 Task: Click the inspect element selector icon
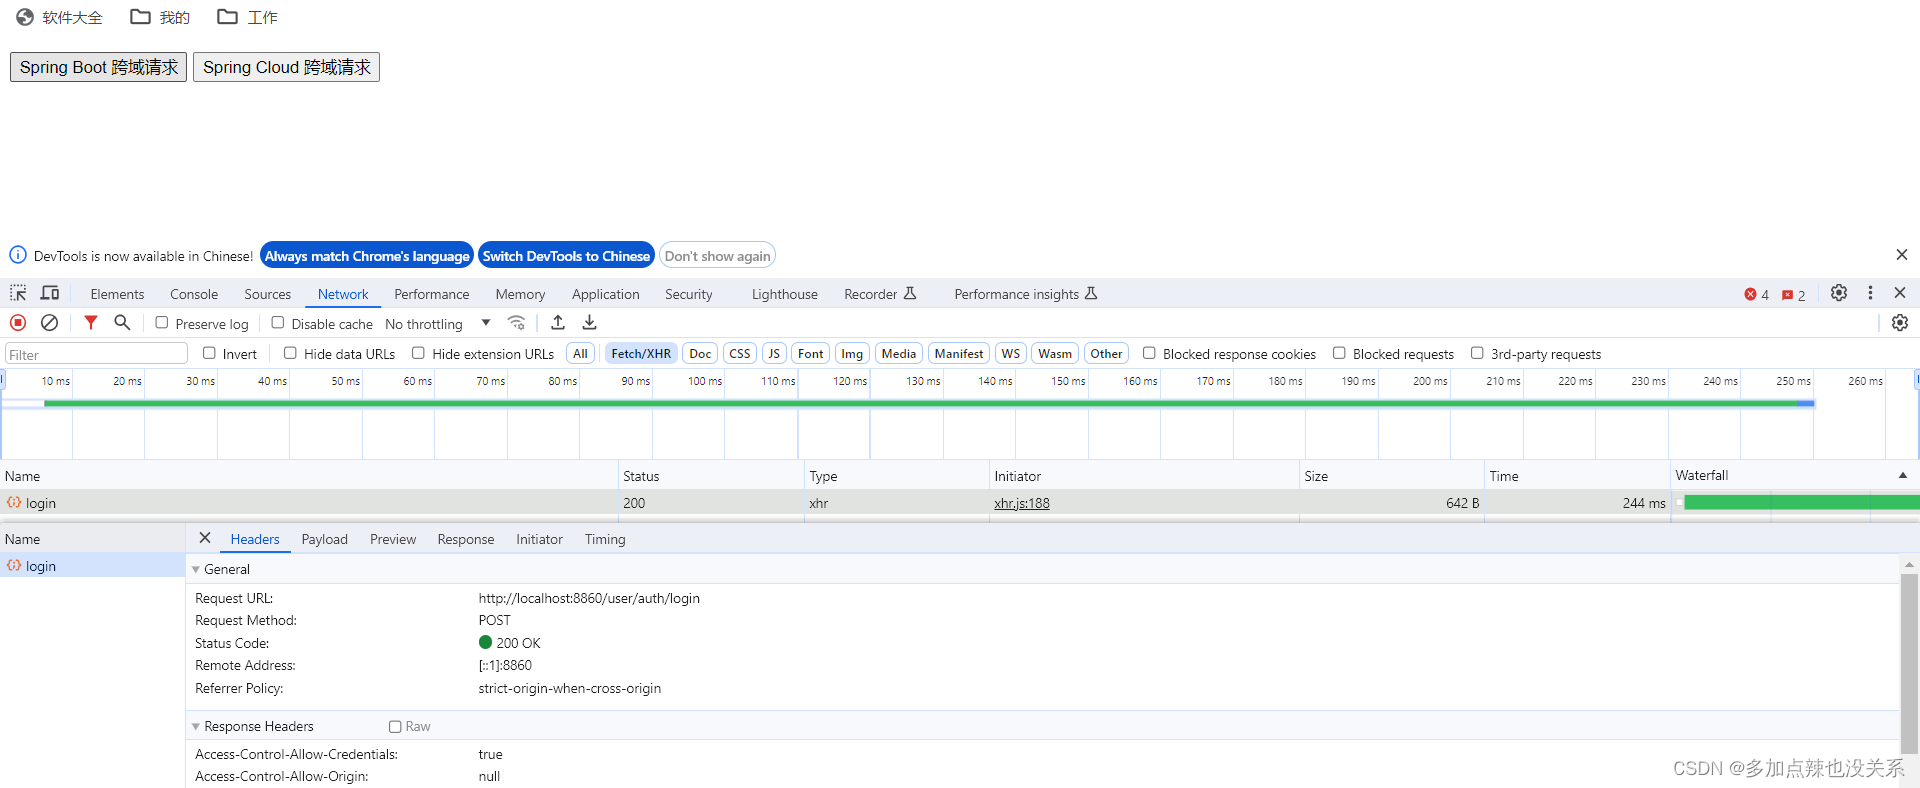pos(18,293)
